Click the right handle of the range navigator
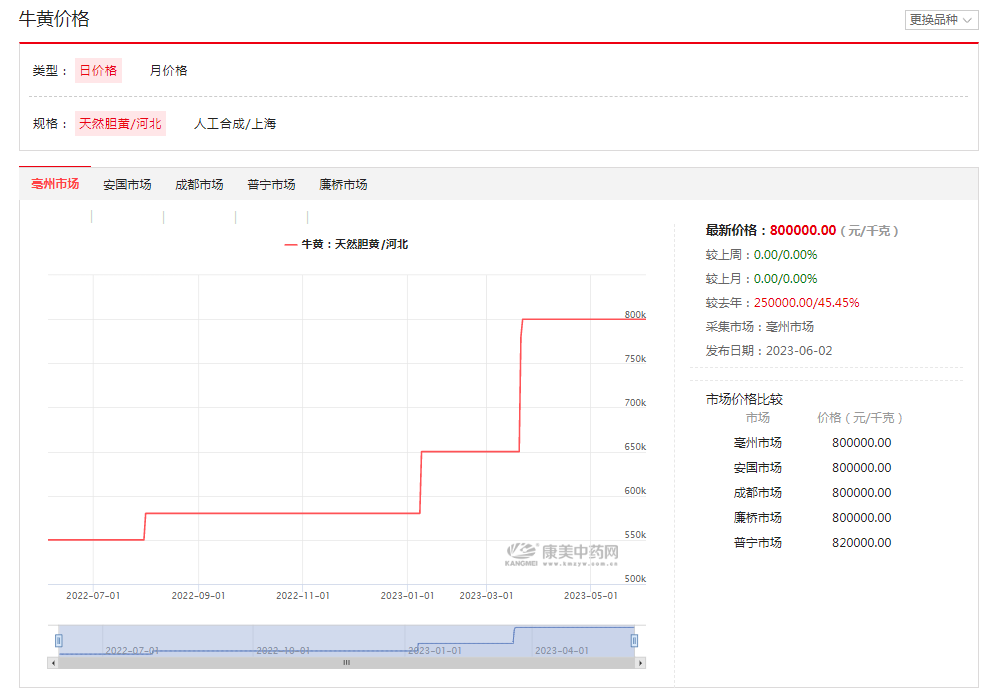 coord(634,640)
